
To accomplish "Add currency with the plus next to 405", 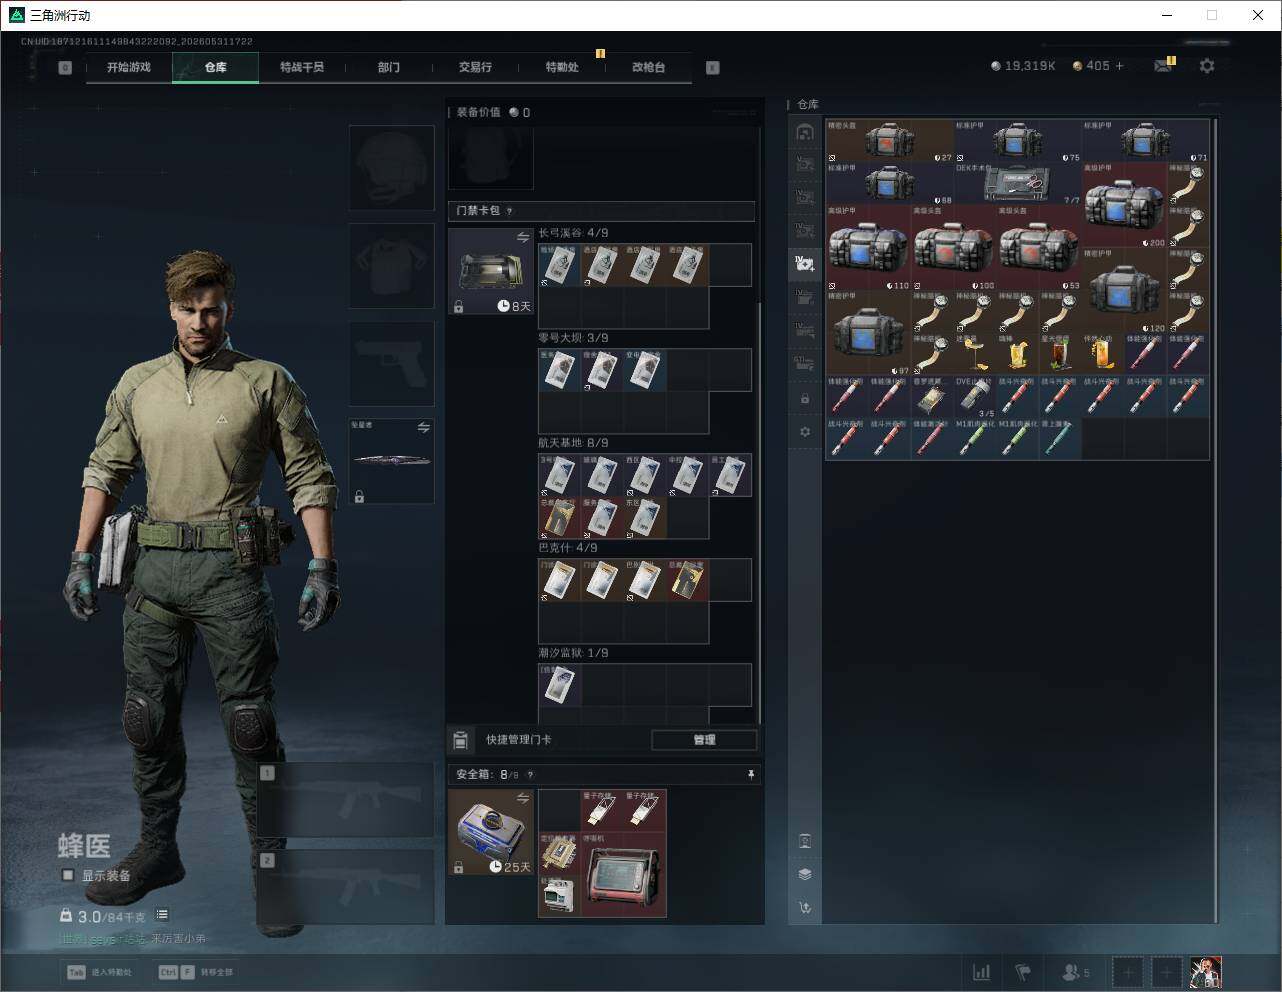I will 1119,66.
